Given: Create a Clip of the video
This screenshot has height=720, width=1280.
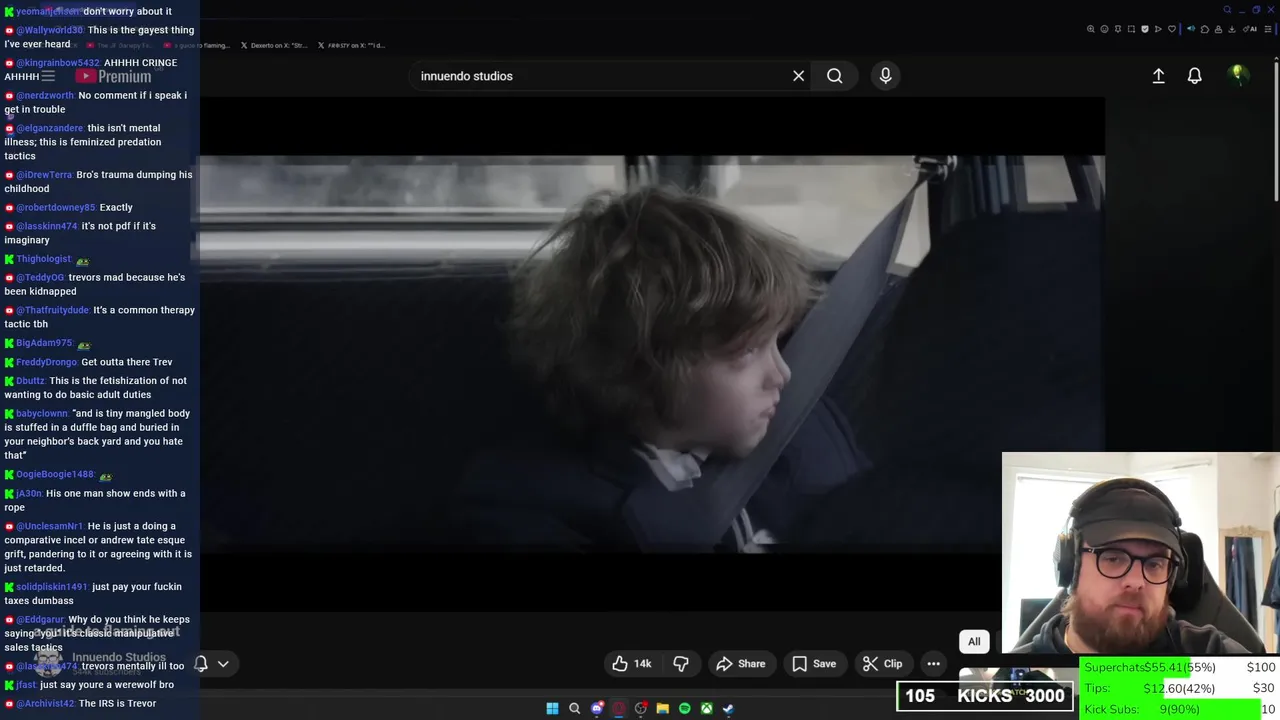Looking at the screenshot, I should coord(883,663).
